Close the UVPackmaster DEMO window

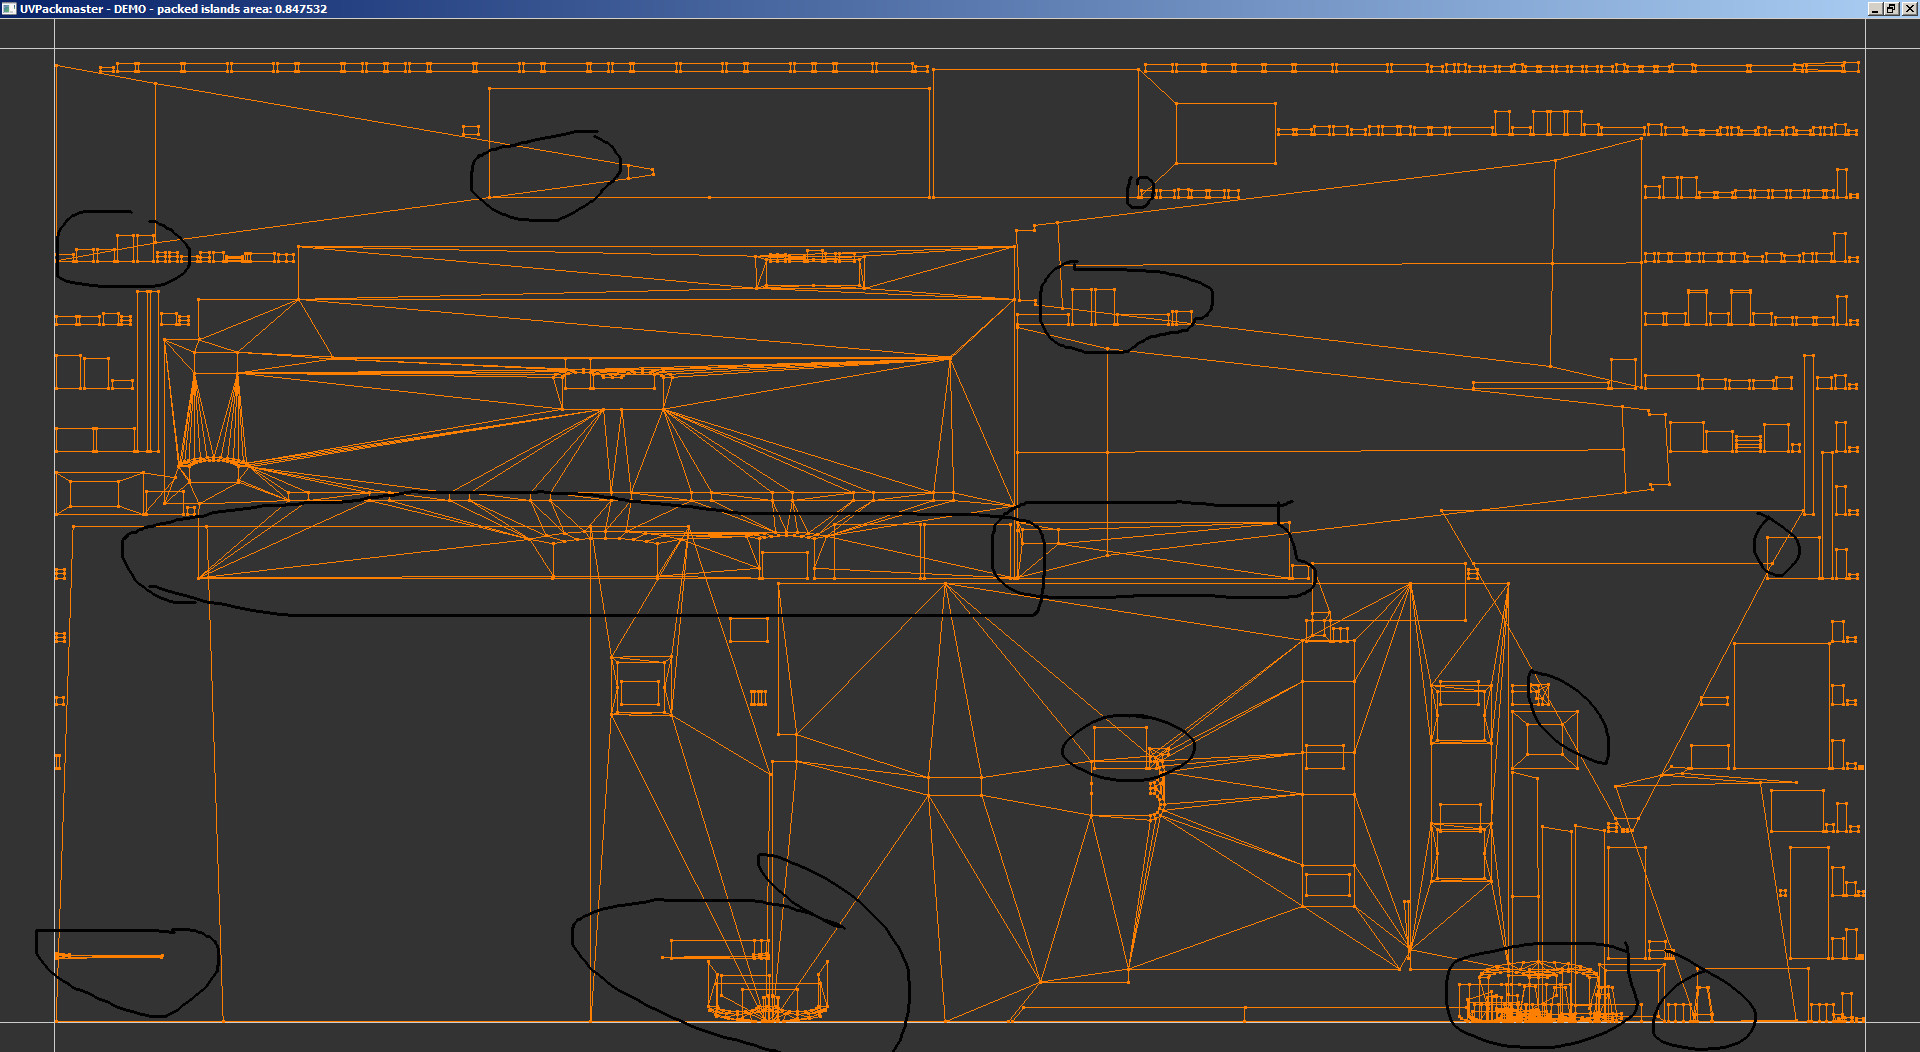pos(1909,9)
